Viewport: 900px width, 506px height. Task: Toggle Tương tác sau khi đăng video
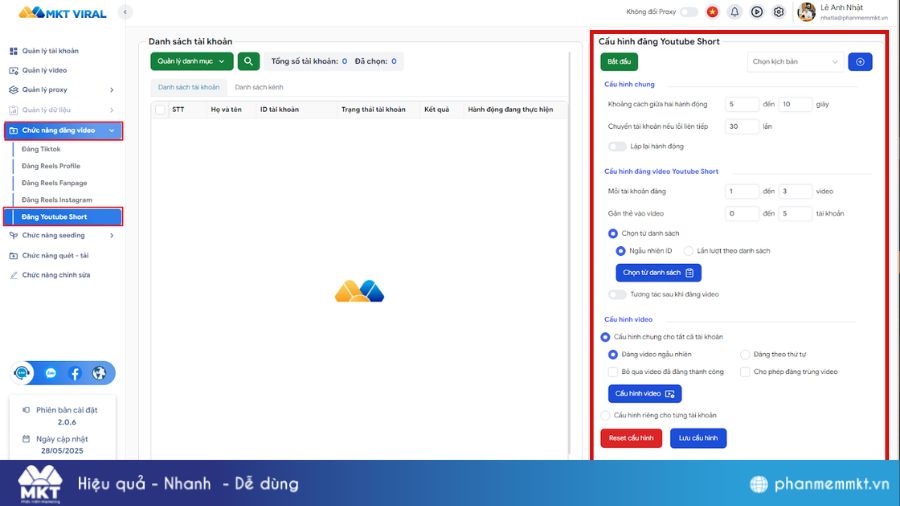[x=617, y=294]
